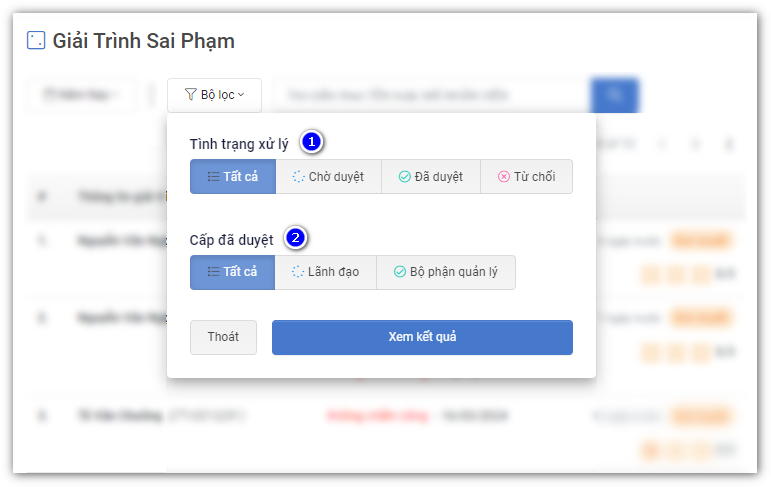Select the Bộ phận quản lý option
Image resolution: width=771 pixels, height=487 pixels.
point(445,272)
